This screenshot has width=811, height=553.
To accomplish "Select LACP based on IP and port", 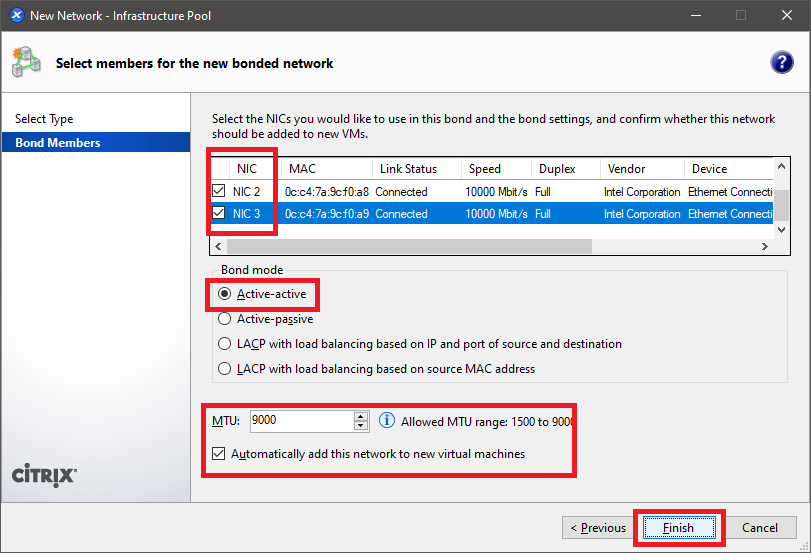I will (x=225, y=344).
